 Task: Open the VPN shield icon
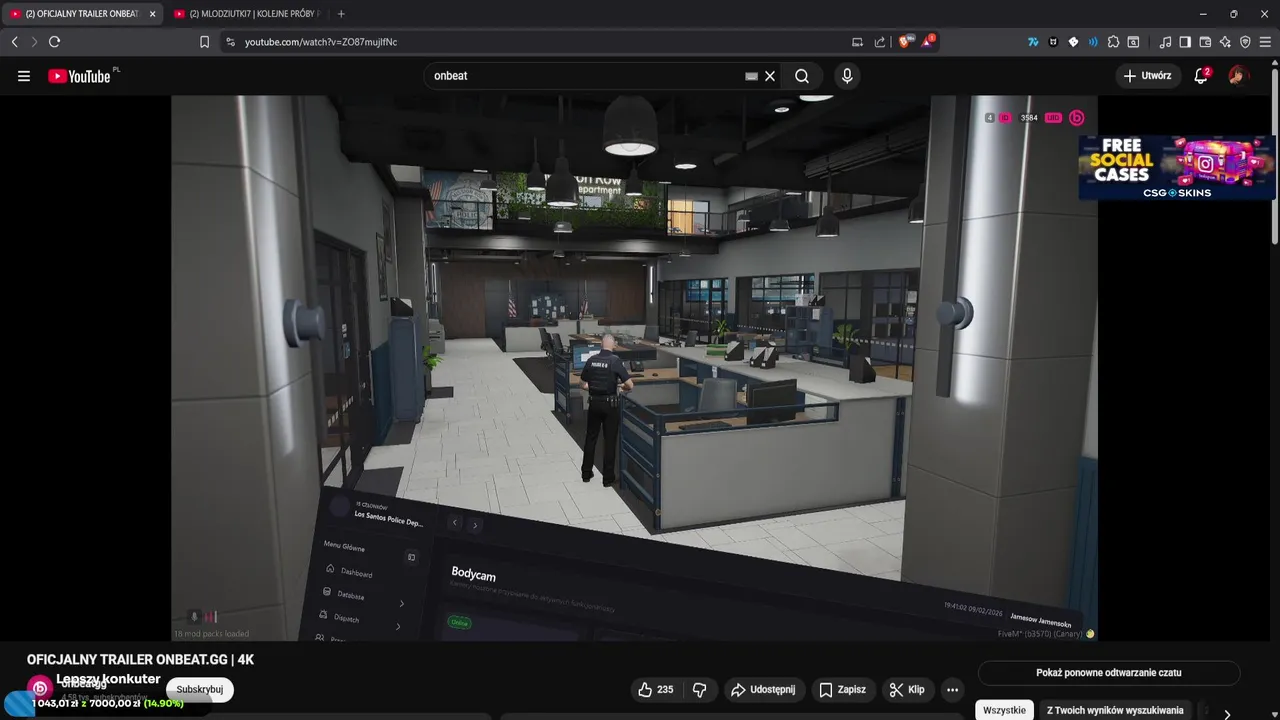[1245, 42]
